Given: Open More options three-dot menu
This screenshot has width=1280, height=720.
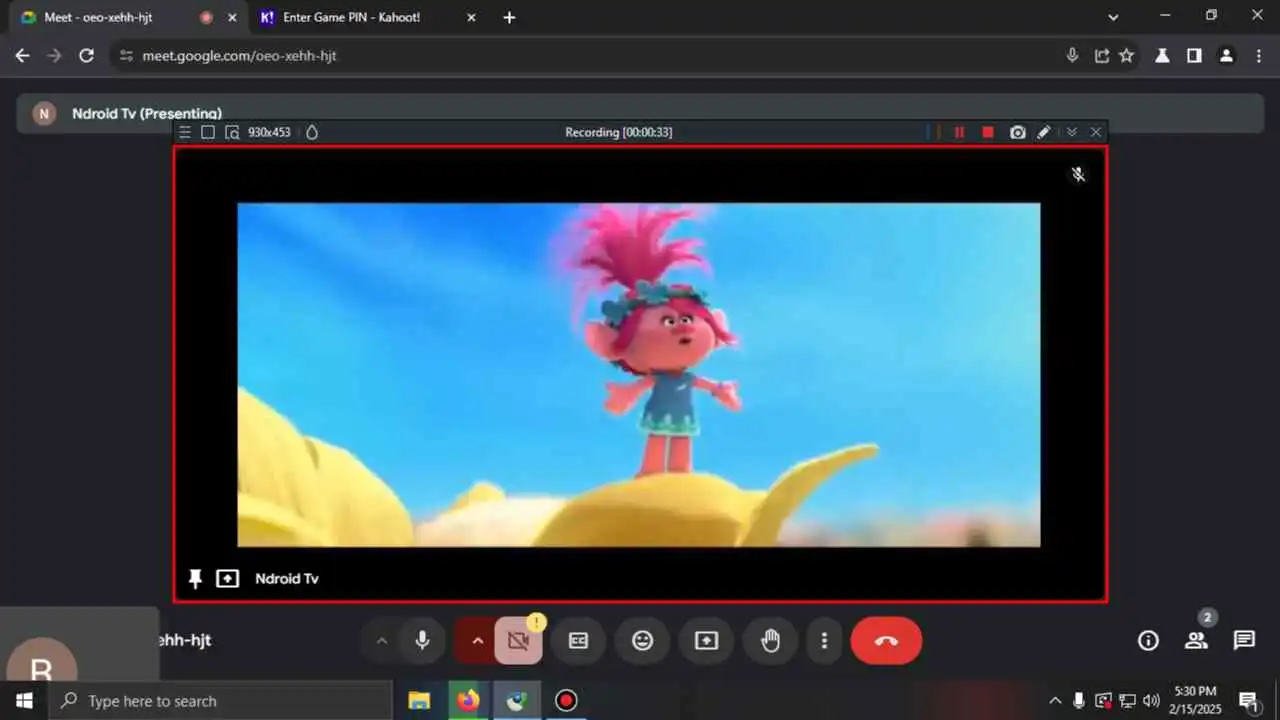Looking at the screenshot, I should [824, 641].
